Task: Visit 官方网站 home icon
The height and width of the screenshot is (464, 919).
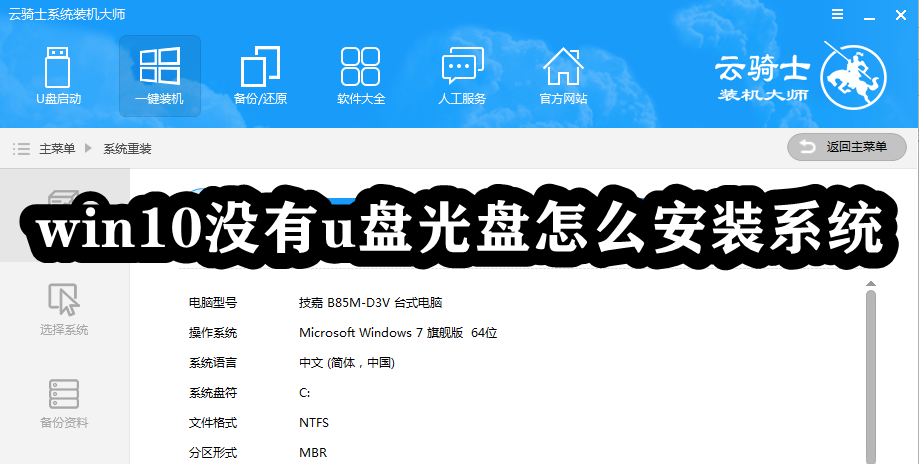Action: (x=563, y=66)
